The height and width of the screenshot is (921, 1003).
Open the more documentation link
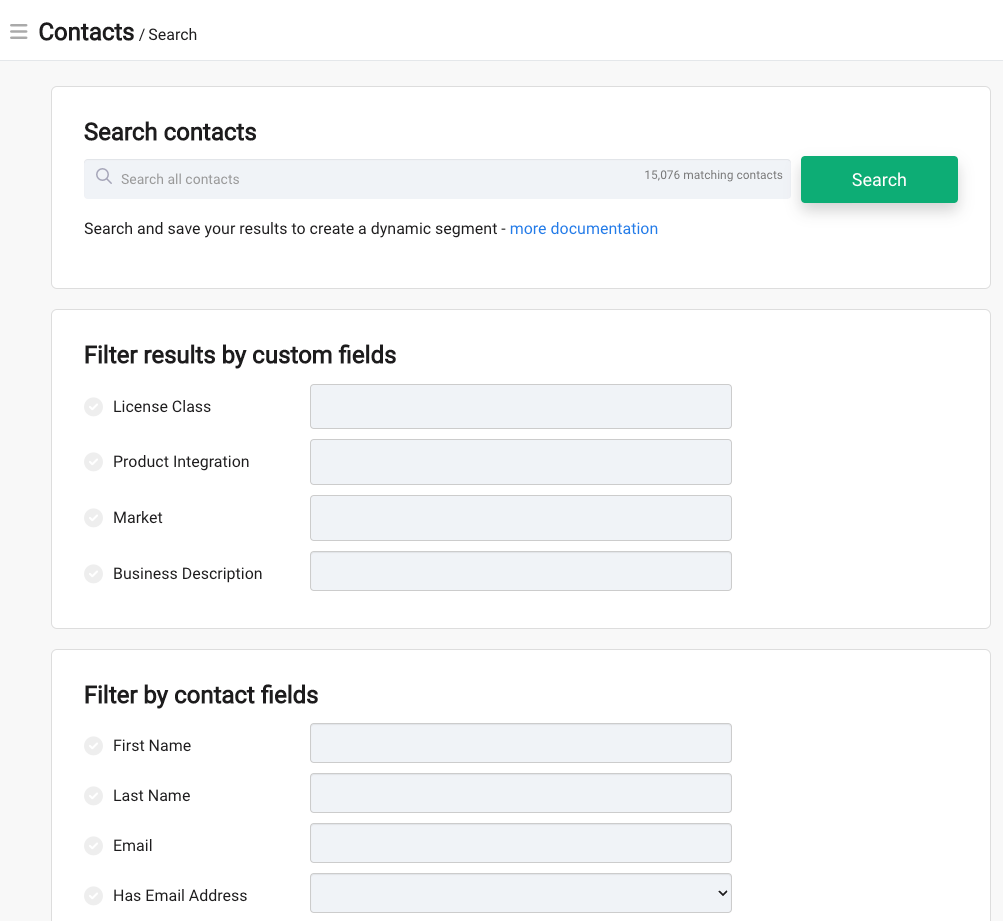click(583, 229)
